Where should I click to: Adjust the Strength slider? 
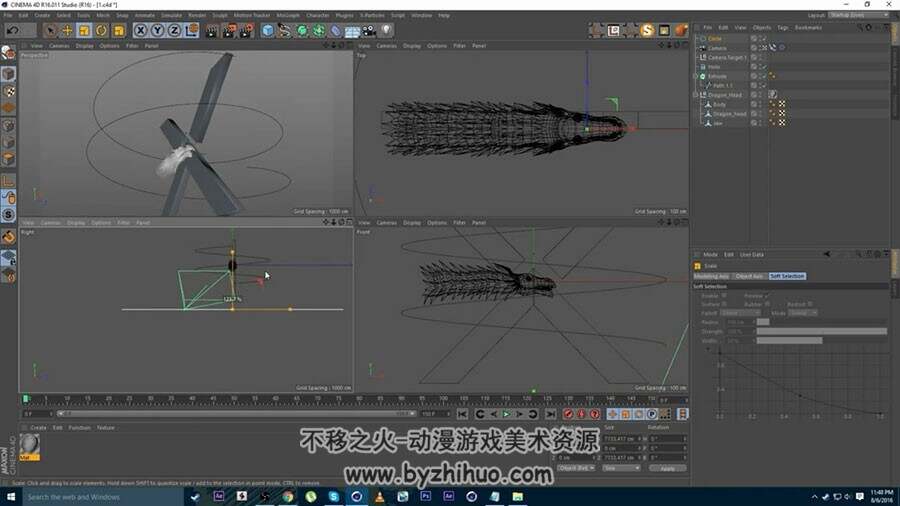[821, 332]
